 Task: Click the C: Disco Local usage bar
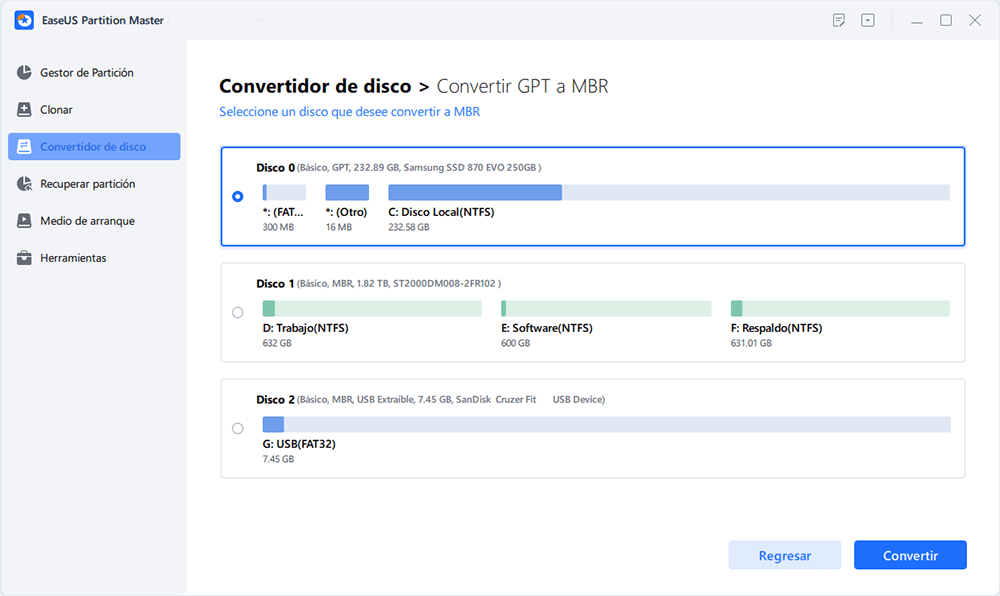(669, 193)
